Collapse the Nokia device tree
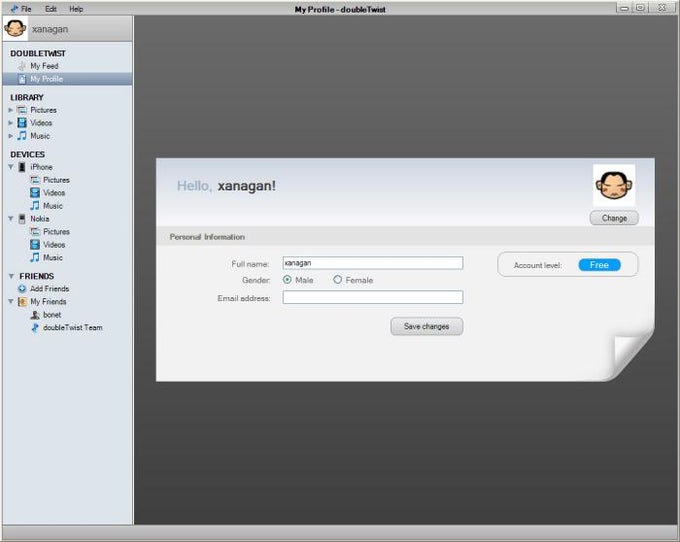The width and height of the screenshot is (680, 542). (11, 219)
